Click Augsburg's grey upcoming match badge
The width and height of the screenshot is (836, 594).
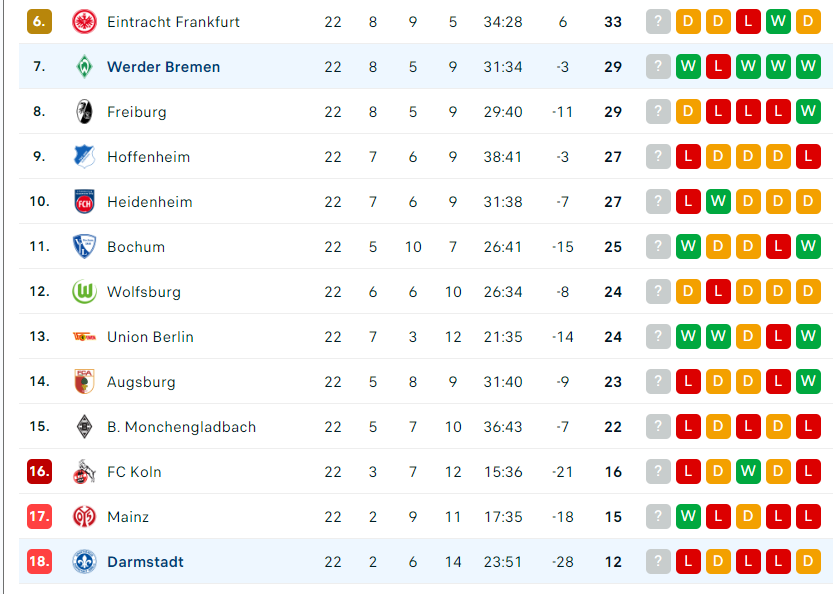pos(658,382)
